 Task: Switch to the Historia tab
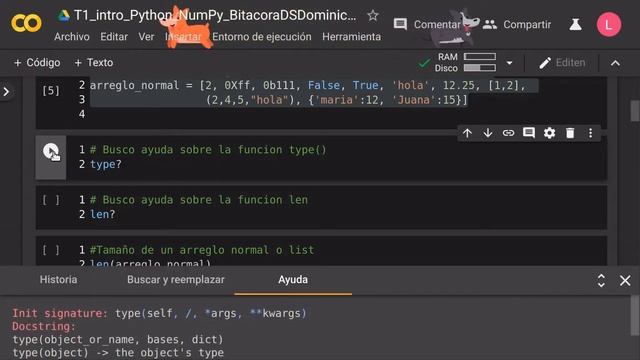[58, 280]
